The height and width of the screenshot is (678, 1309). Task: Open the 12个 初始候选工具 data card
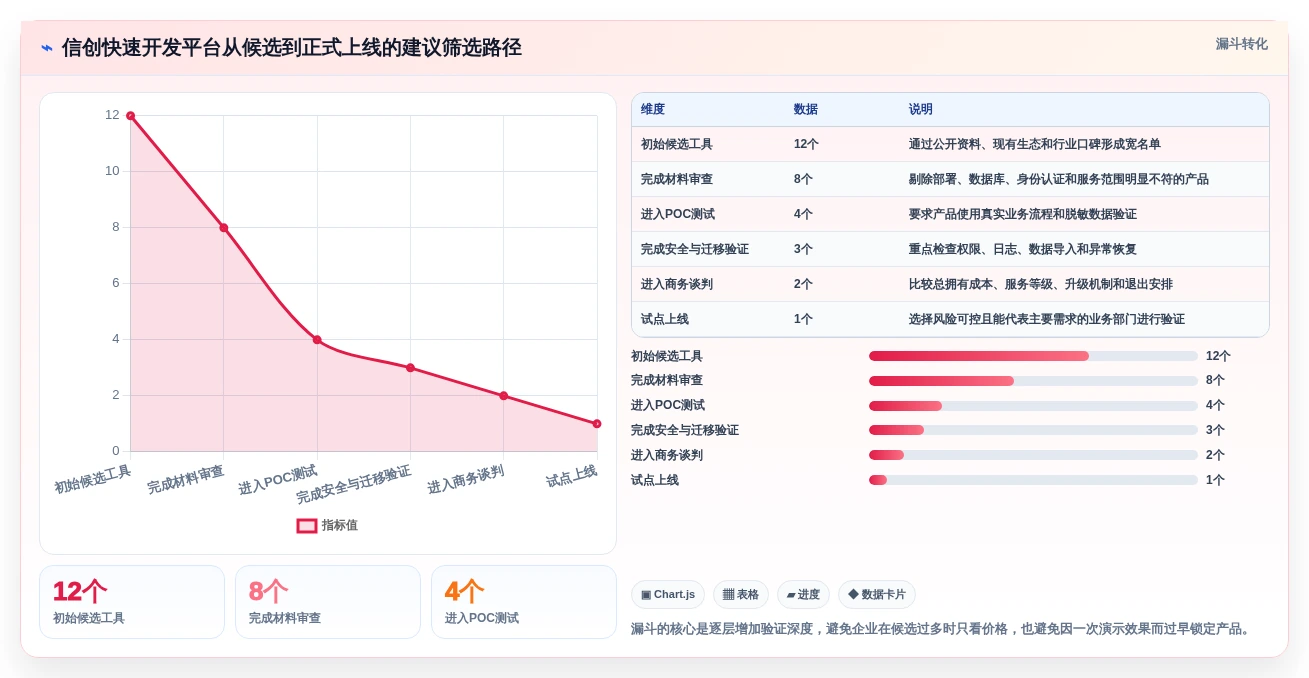tap(132, 602)
